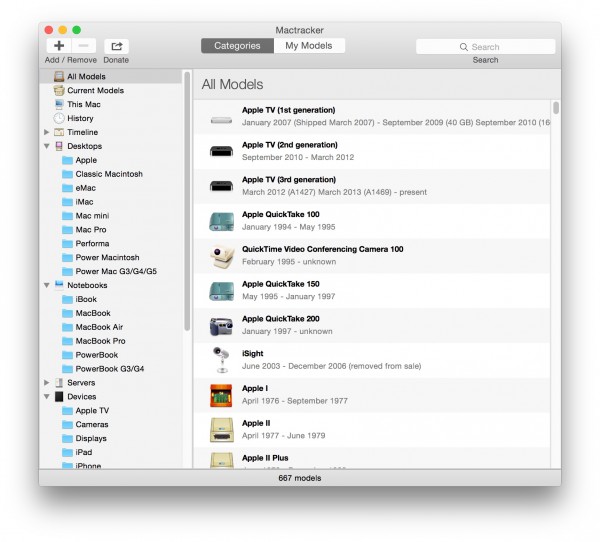Select the Desktops category icon
Image resolution: width=600 pixels, height=542 pixels.
[59, 146]
